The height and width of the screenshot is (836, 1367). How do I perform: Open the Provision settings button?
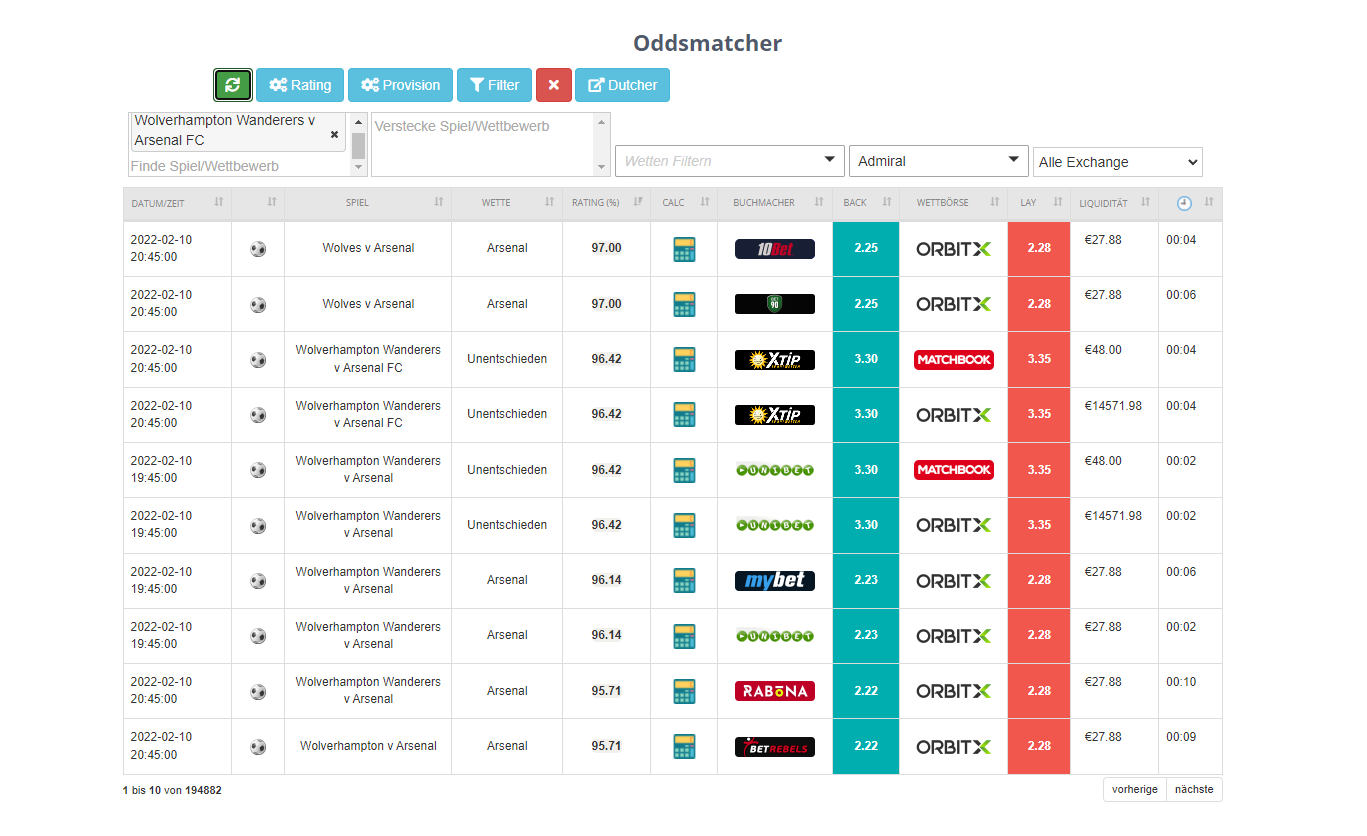400,85
